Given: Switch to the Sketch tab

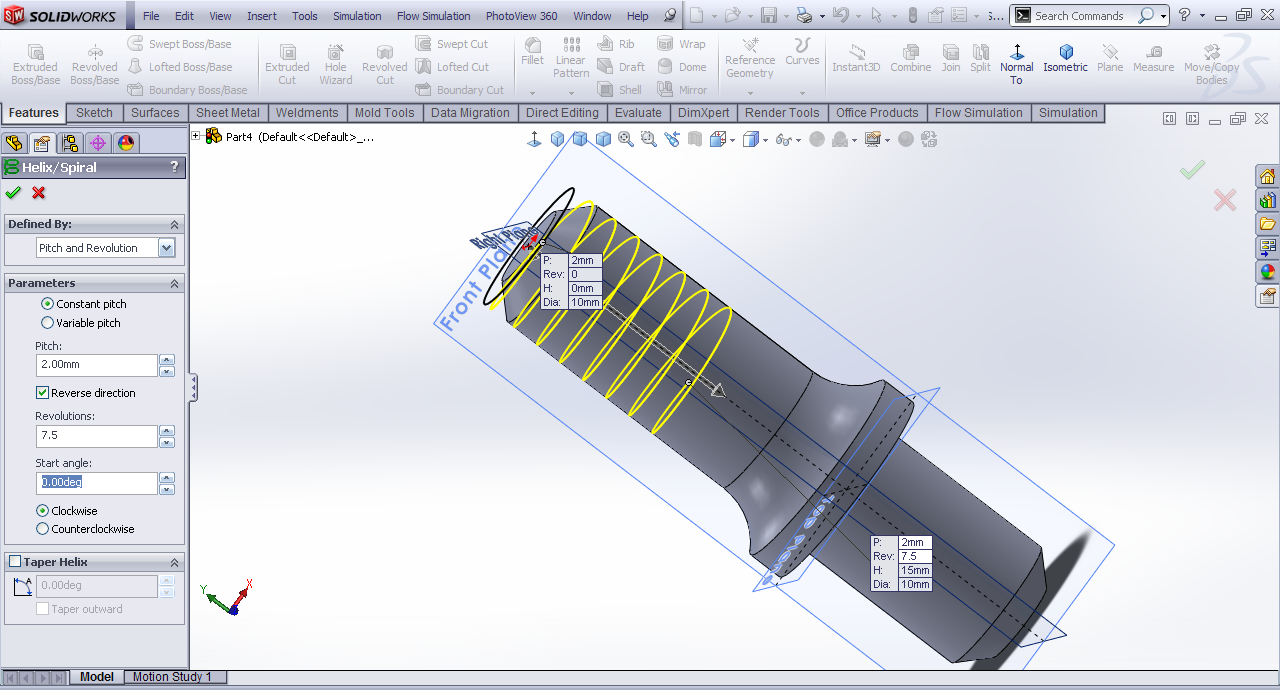Looking at the screenshot, I should [94, 113].
